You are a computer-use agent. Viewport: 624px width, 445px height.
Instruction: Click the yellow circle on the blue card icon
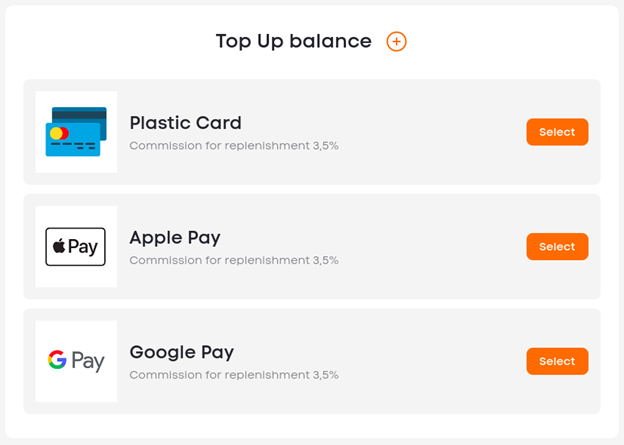56,133
